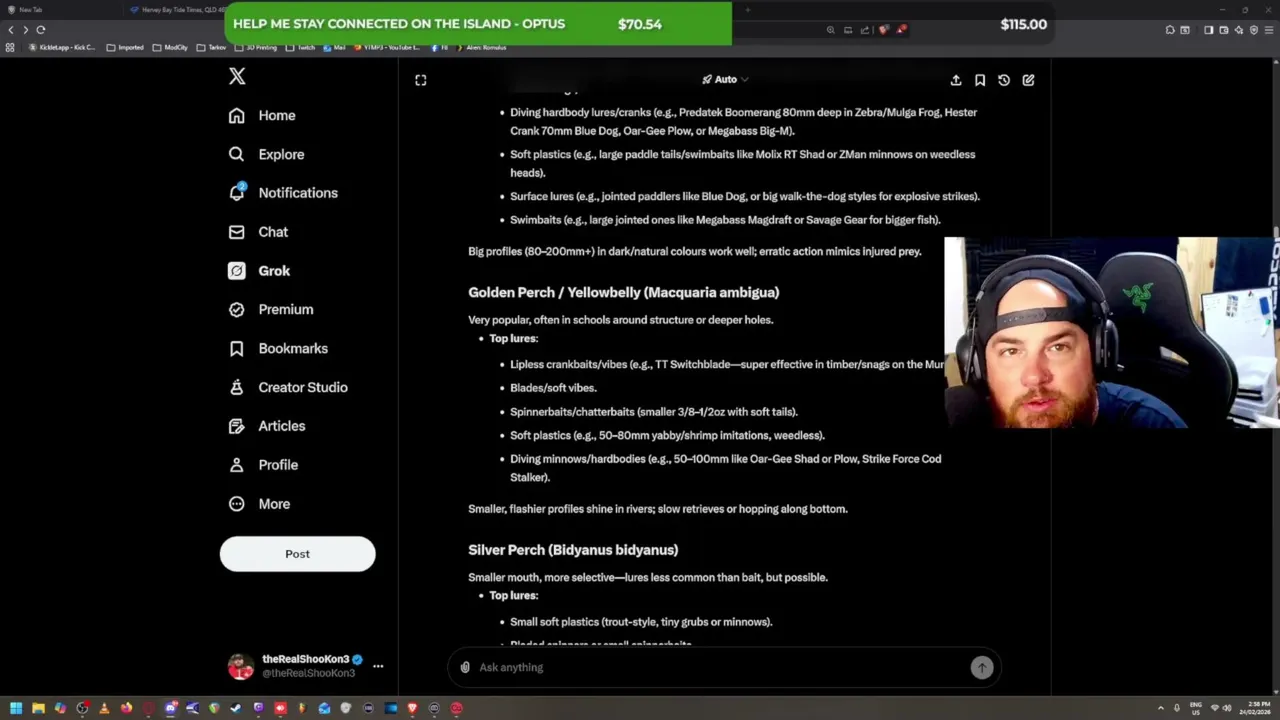Open the Home page
Image resolution: width=1280 pixels, height=720 pixels.
(262, 115)
